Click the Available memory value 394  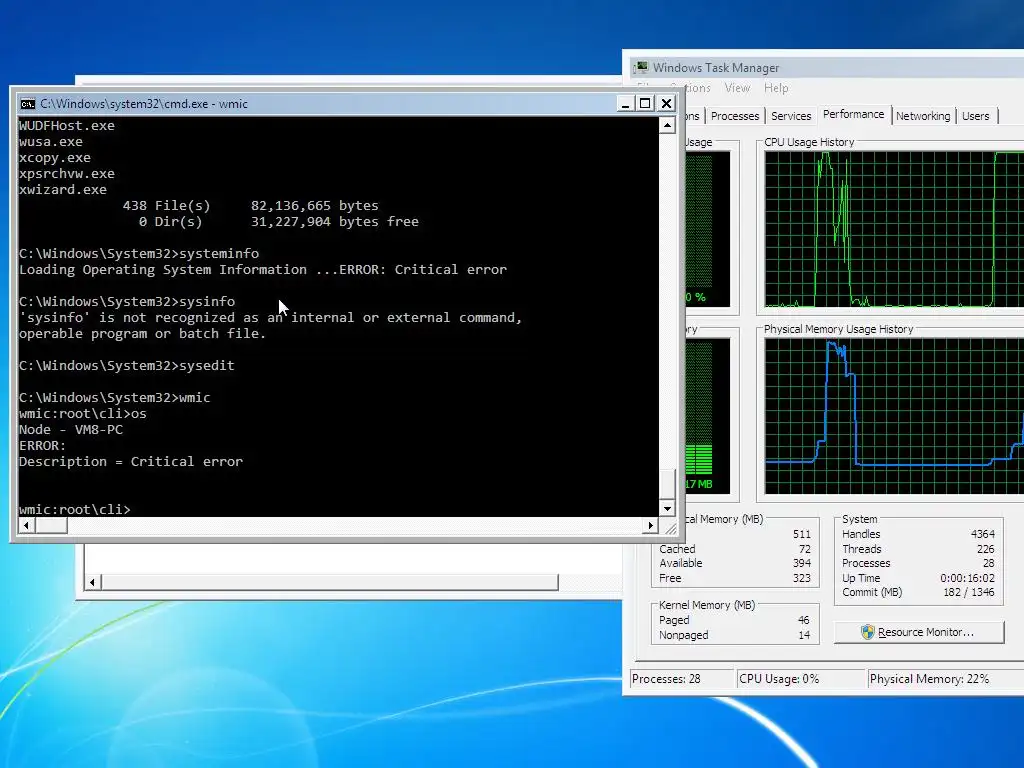pyautogui.click(x=801, y=564)
